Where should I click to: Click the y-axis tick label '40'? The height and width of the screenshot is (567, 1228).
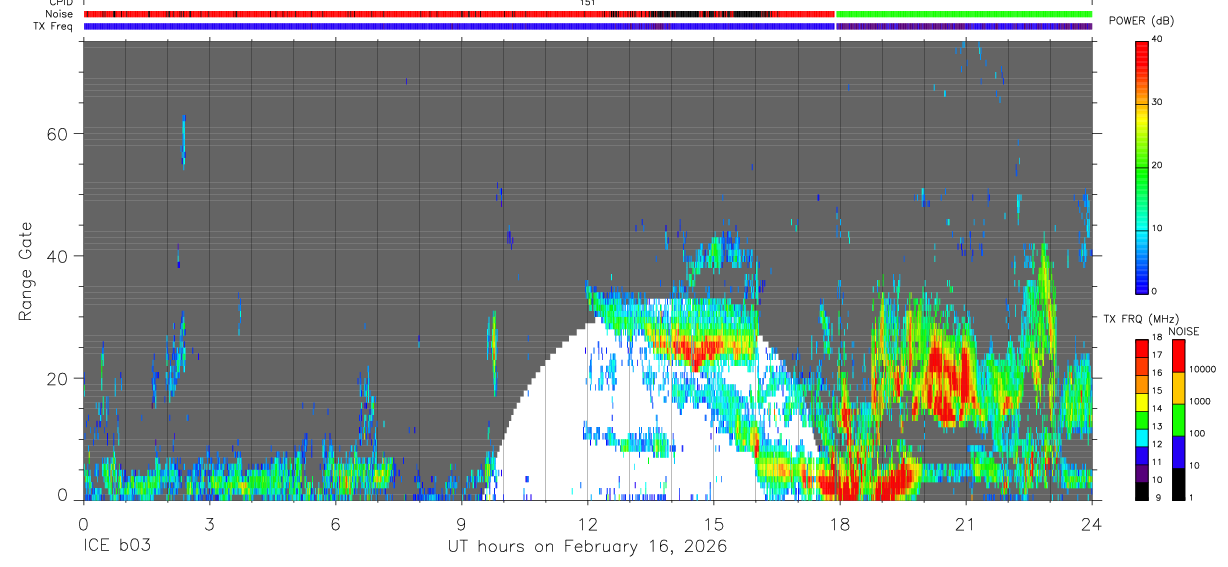(59, 256)
